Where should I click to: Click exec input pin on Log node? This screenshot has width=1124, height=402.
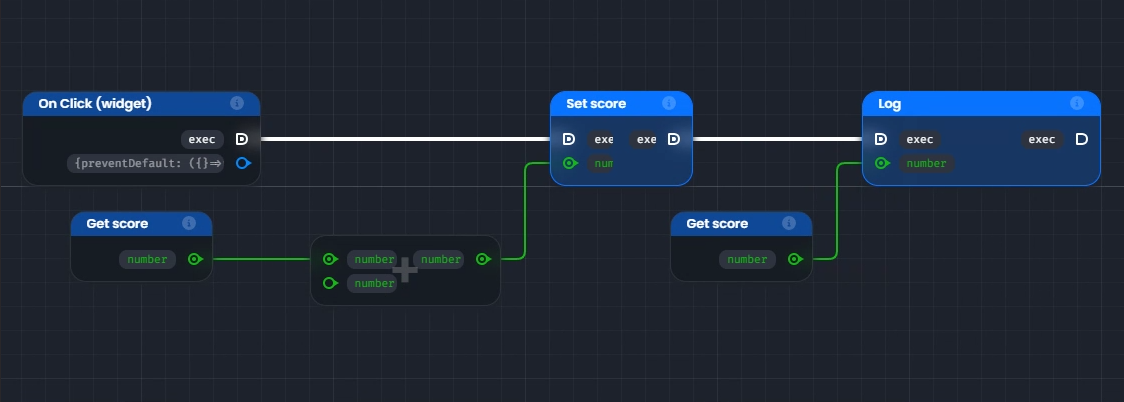pos(881,139)
